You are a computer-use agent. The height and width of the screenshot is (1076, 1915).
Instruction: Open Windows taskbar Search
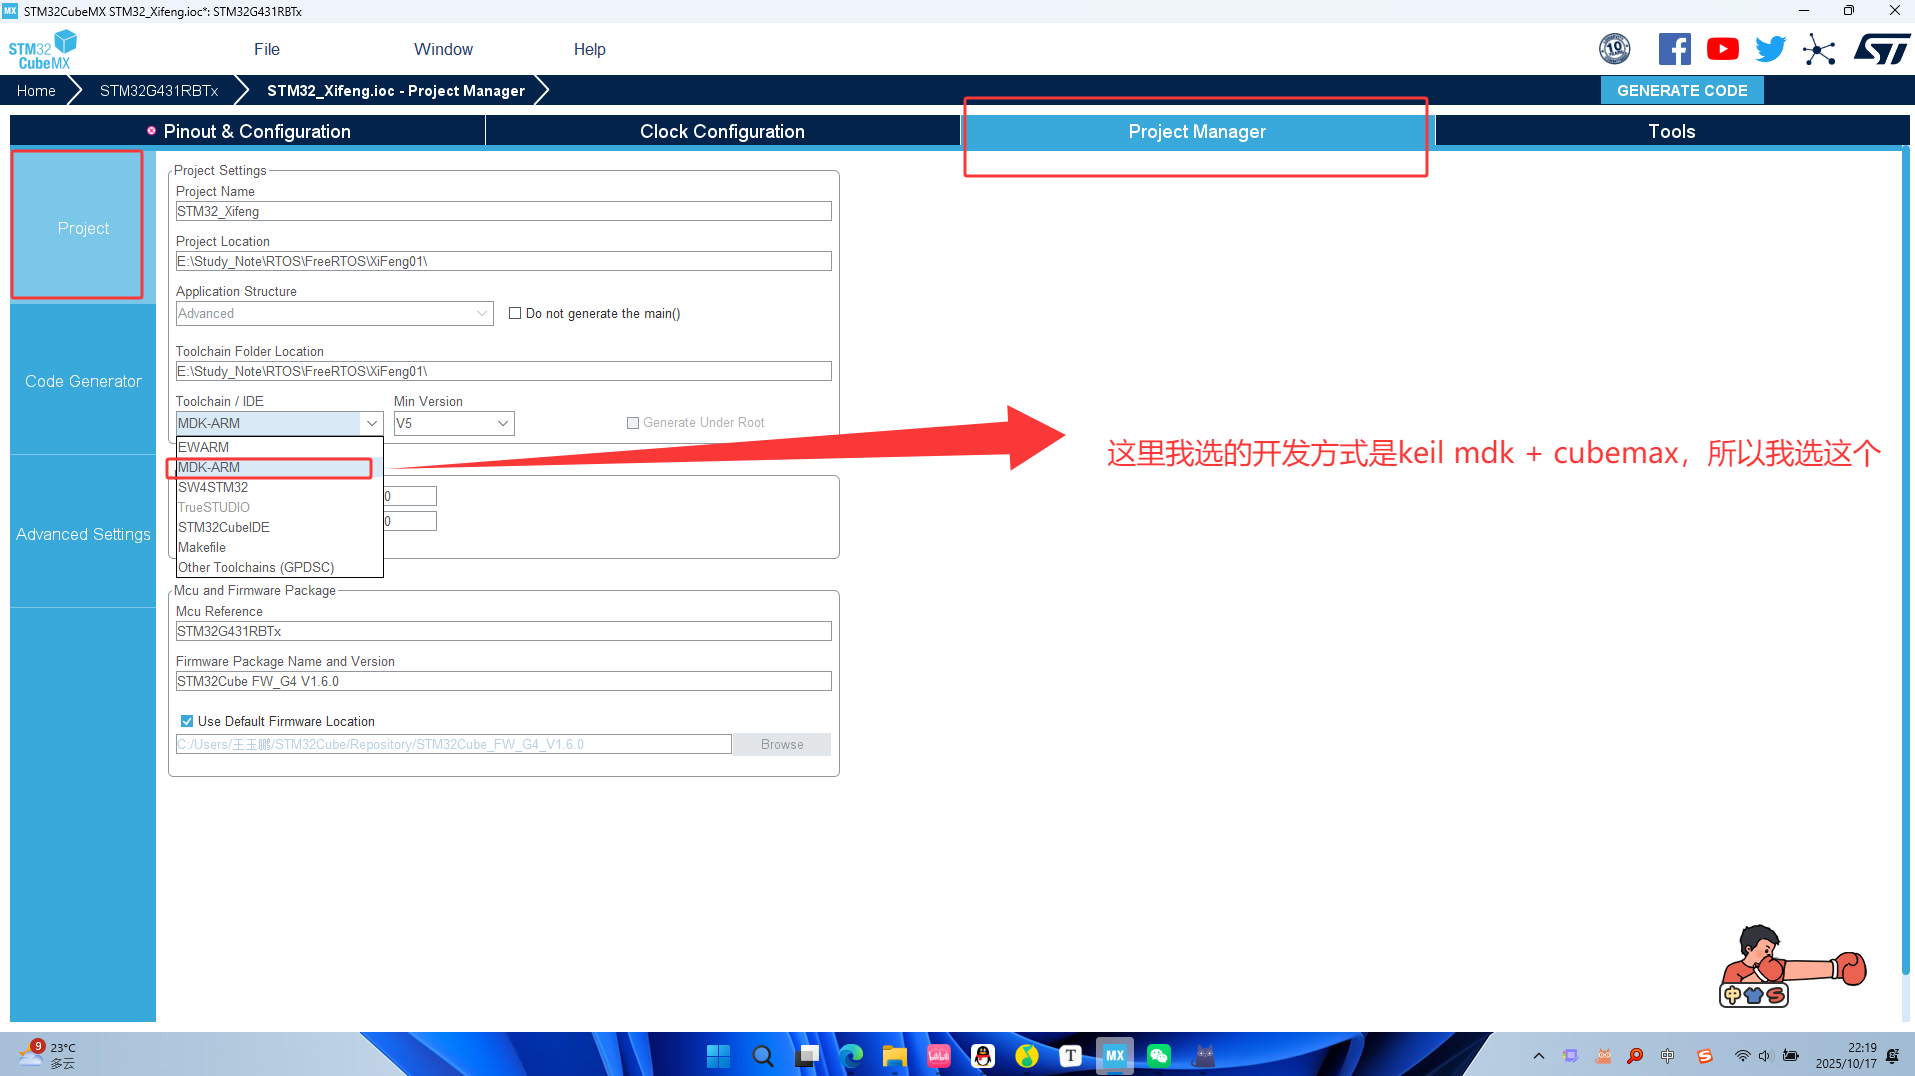(x=762, y=1055)
